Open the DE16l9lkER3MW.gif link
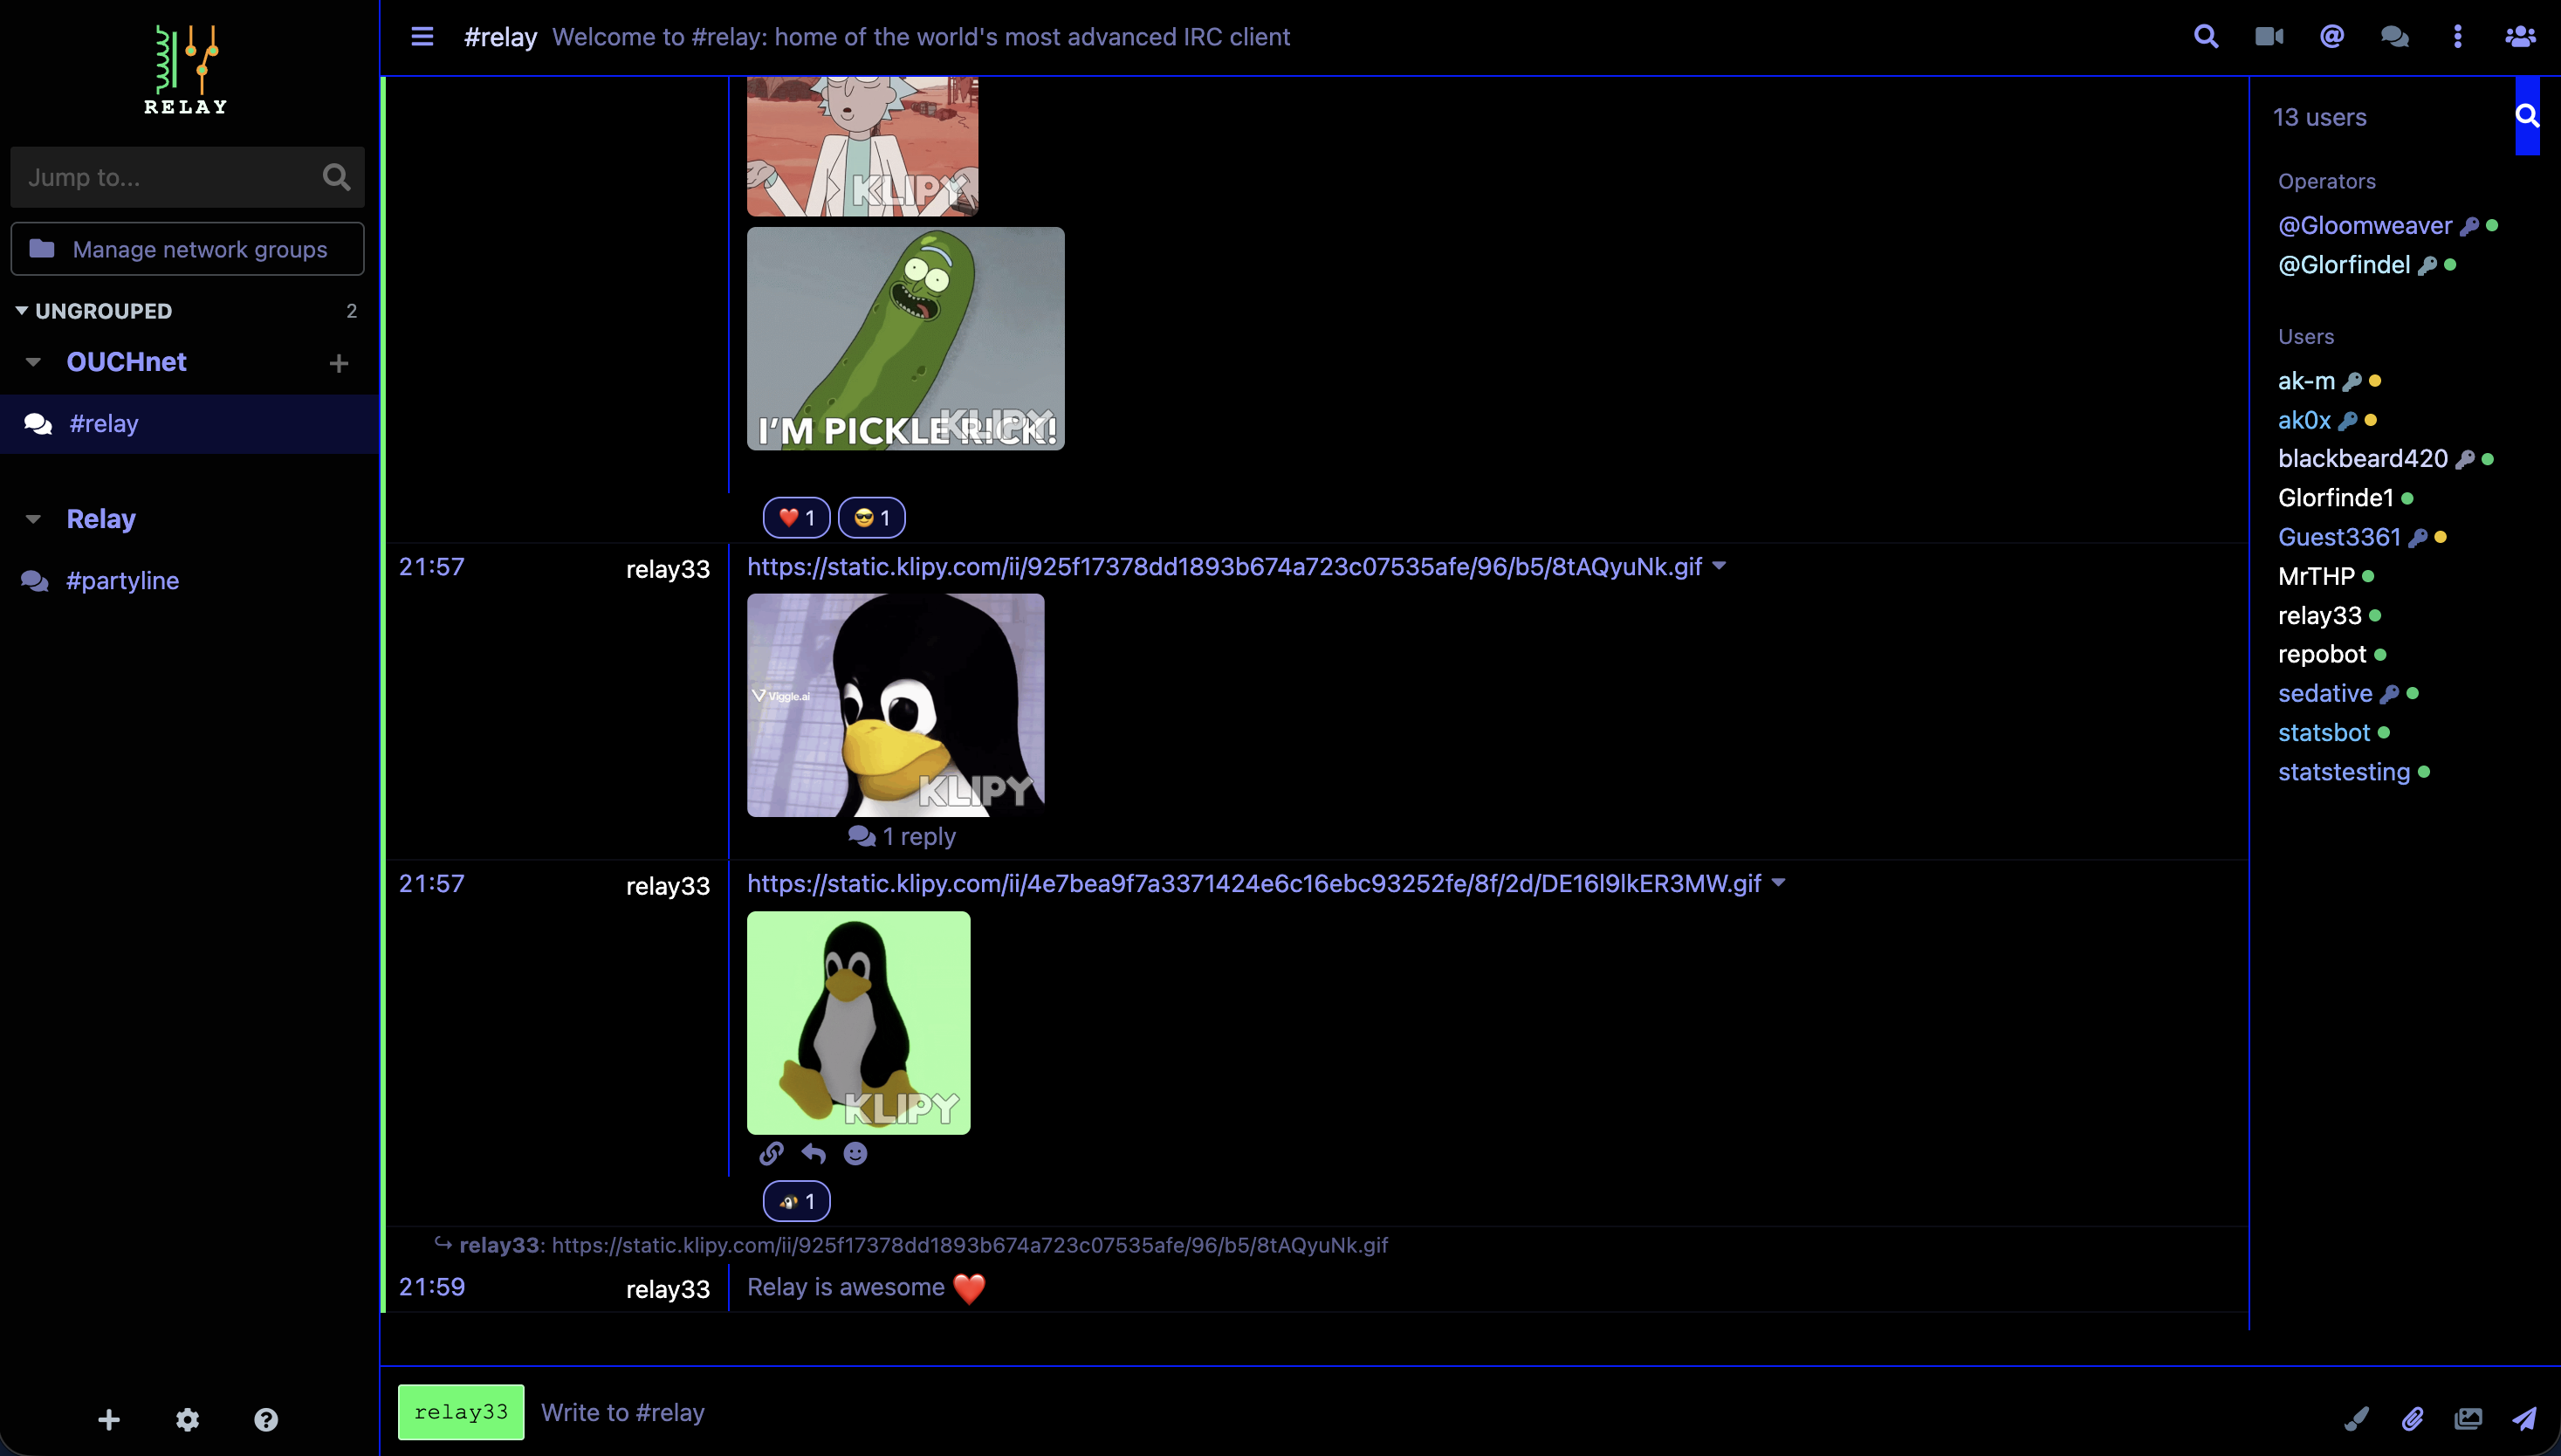Viewport: 2561px width, 1456px height. pos(1254,884)
